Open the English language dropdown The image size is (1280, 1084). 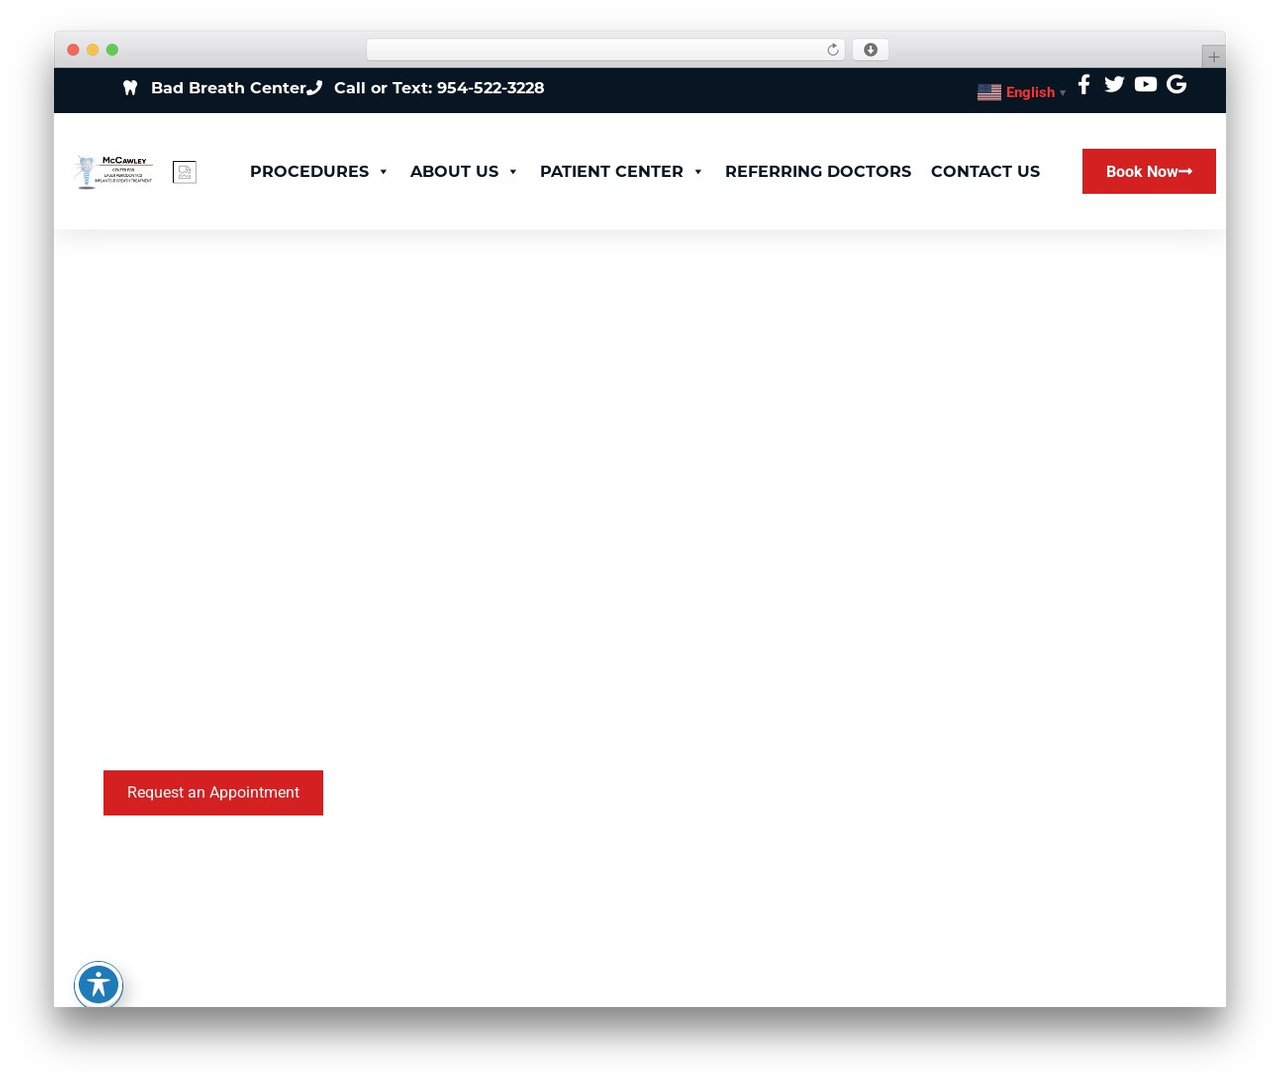1036,92
